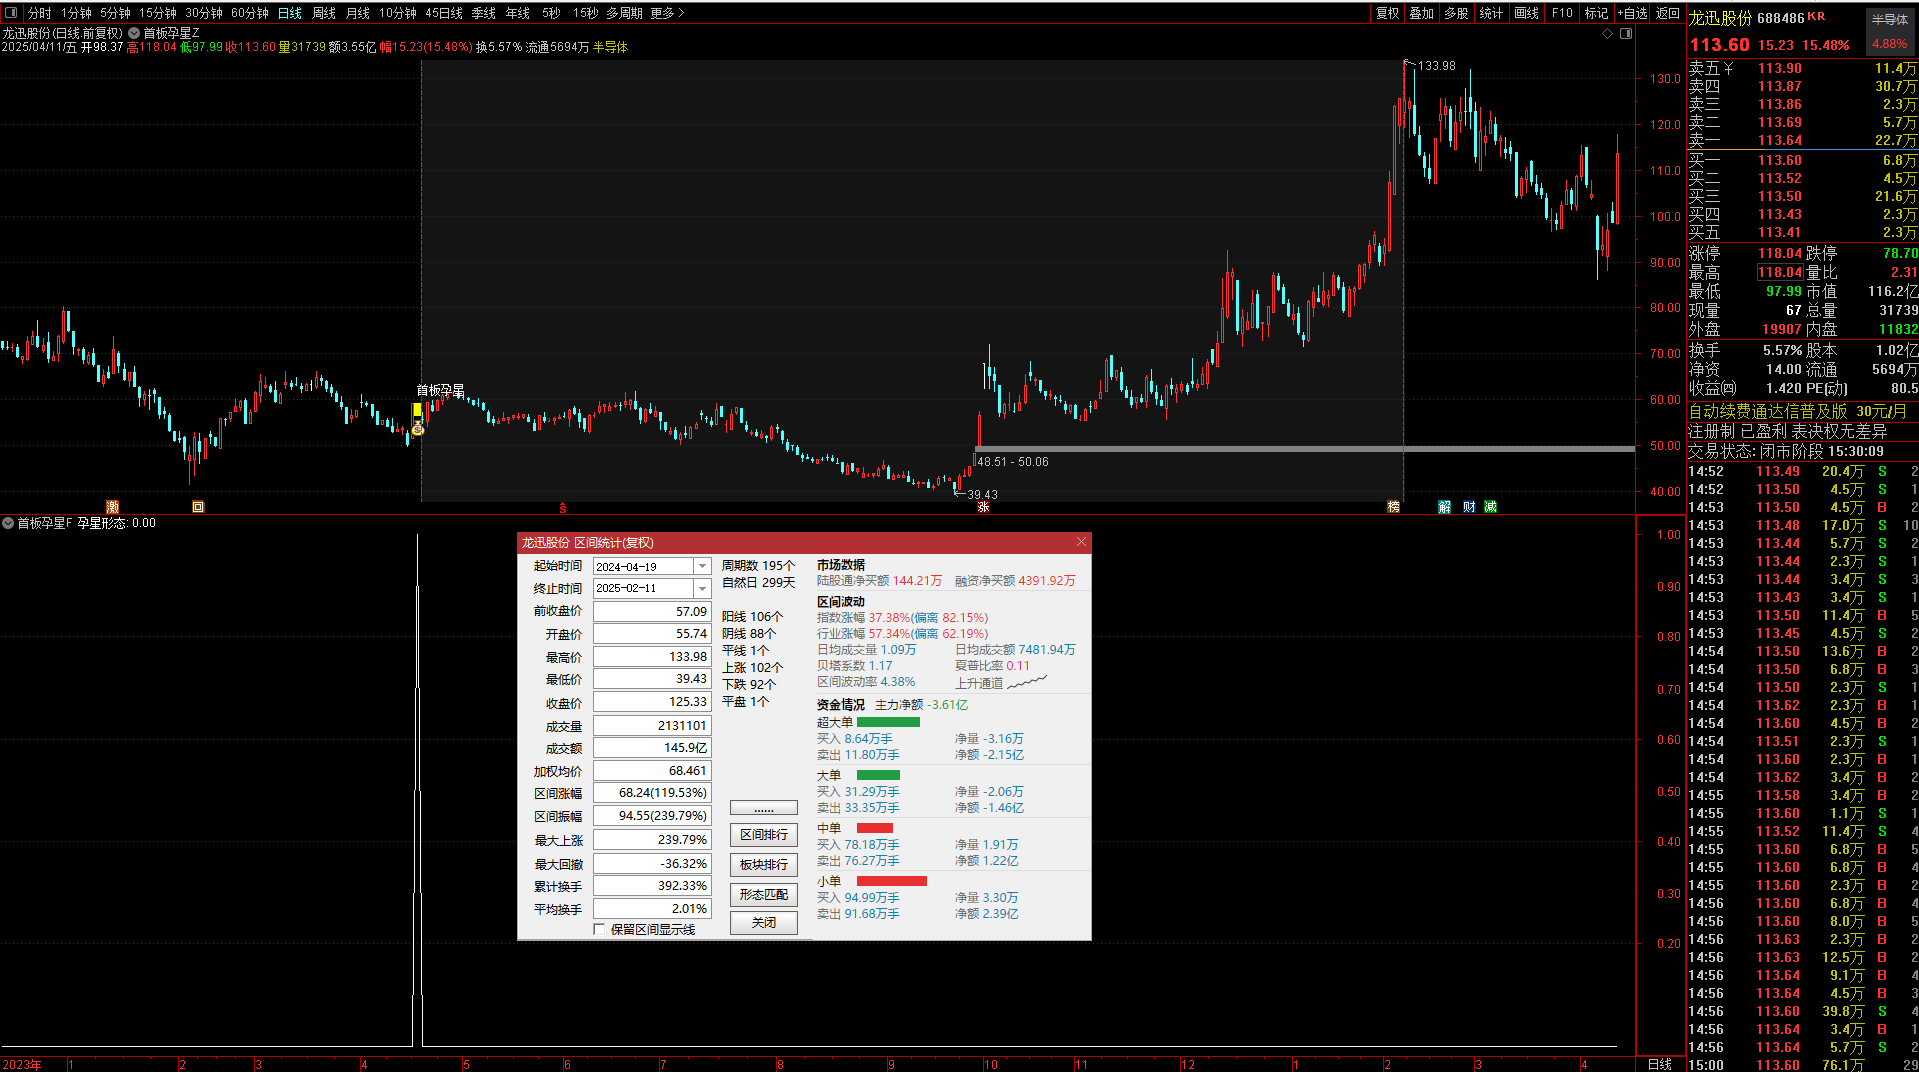Toggle the left sidebar panel icon
Viewport: 1919px width, 1072px height.
(10, 13)
